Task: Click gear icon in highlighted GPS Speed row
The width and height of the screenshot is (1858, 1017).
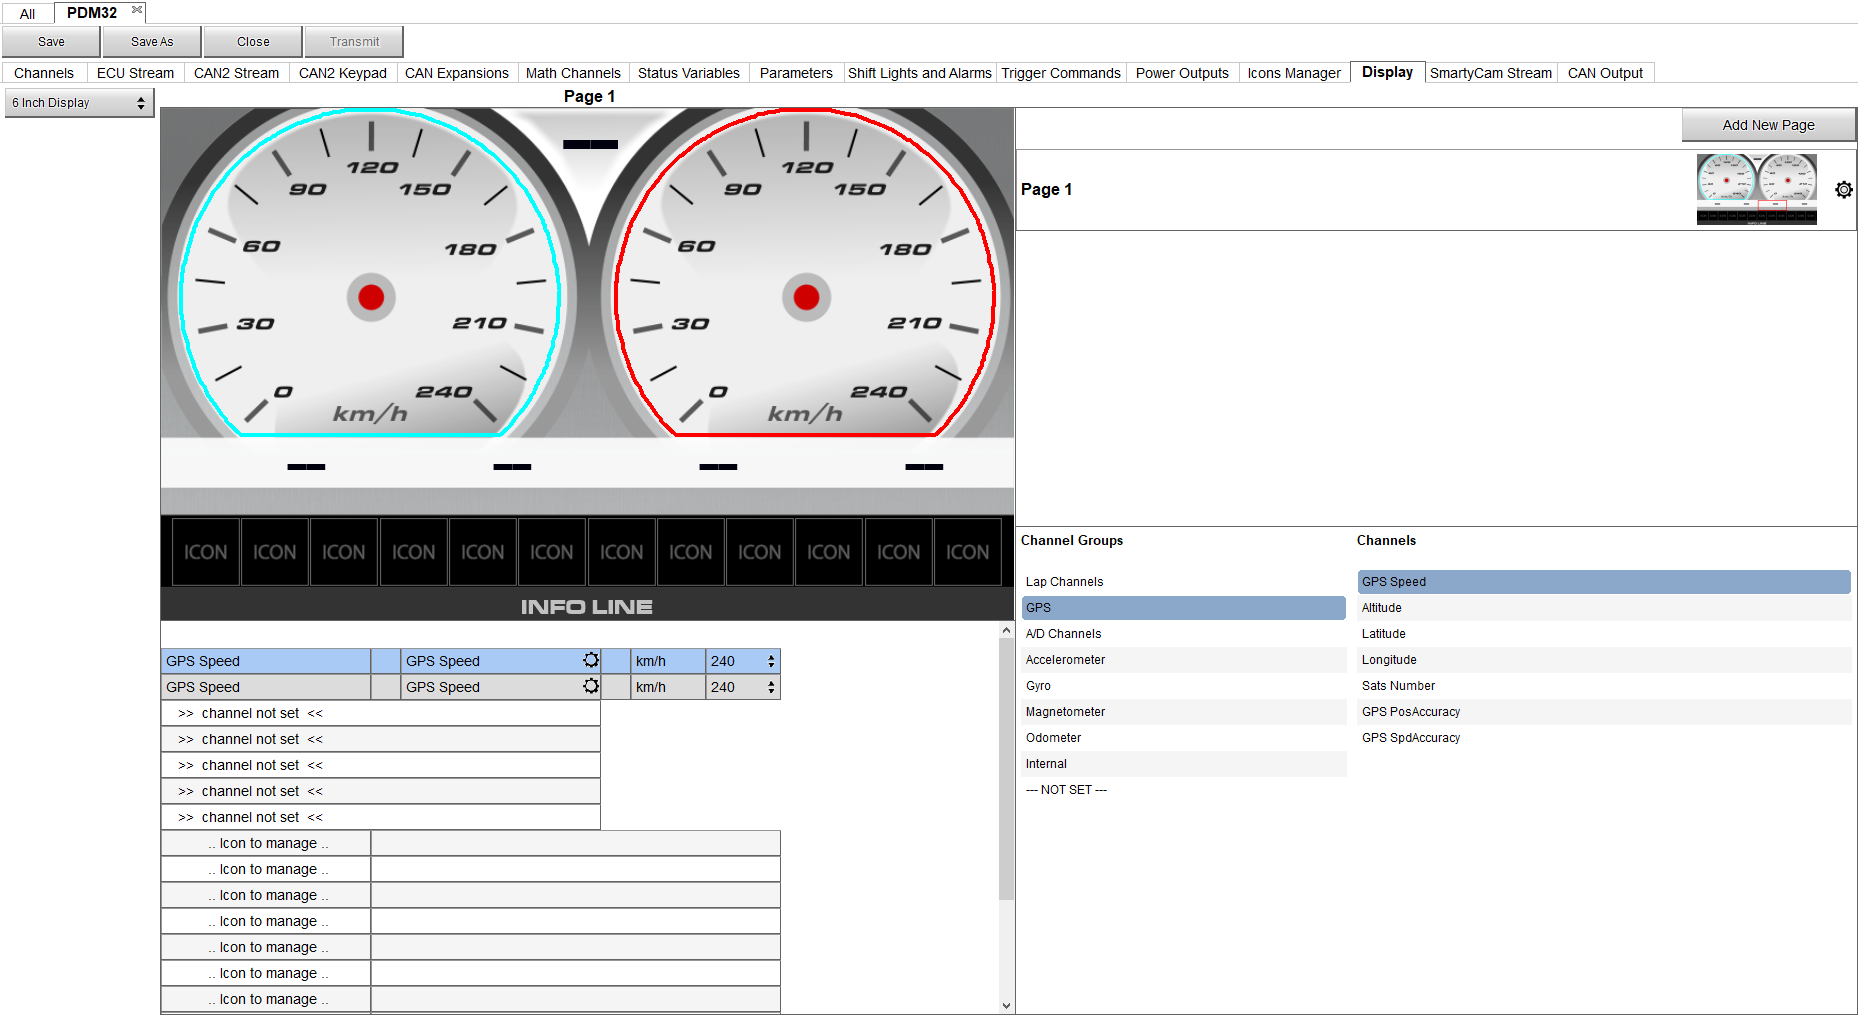Action: (x=591, y=660)
